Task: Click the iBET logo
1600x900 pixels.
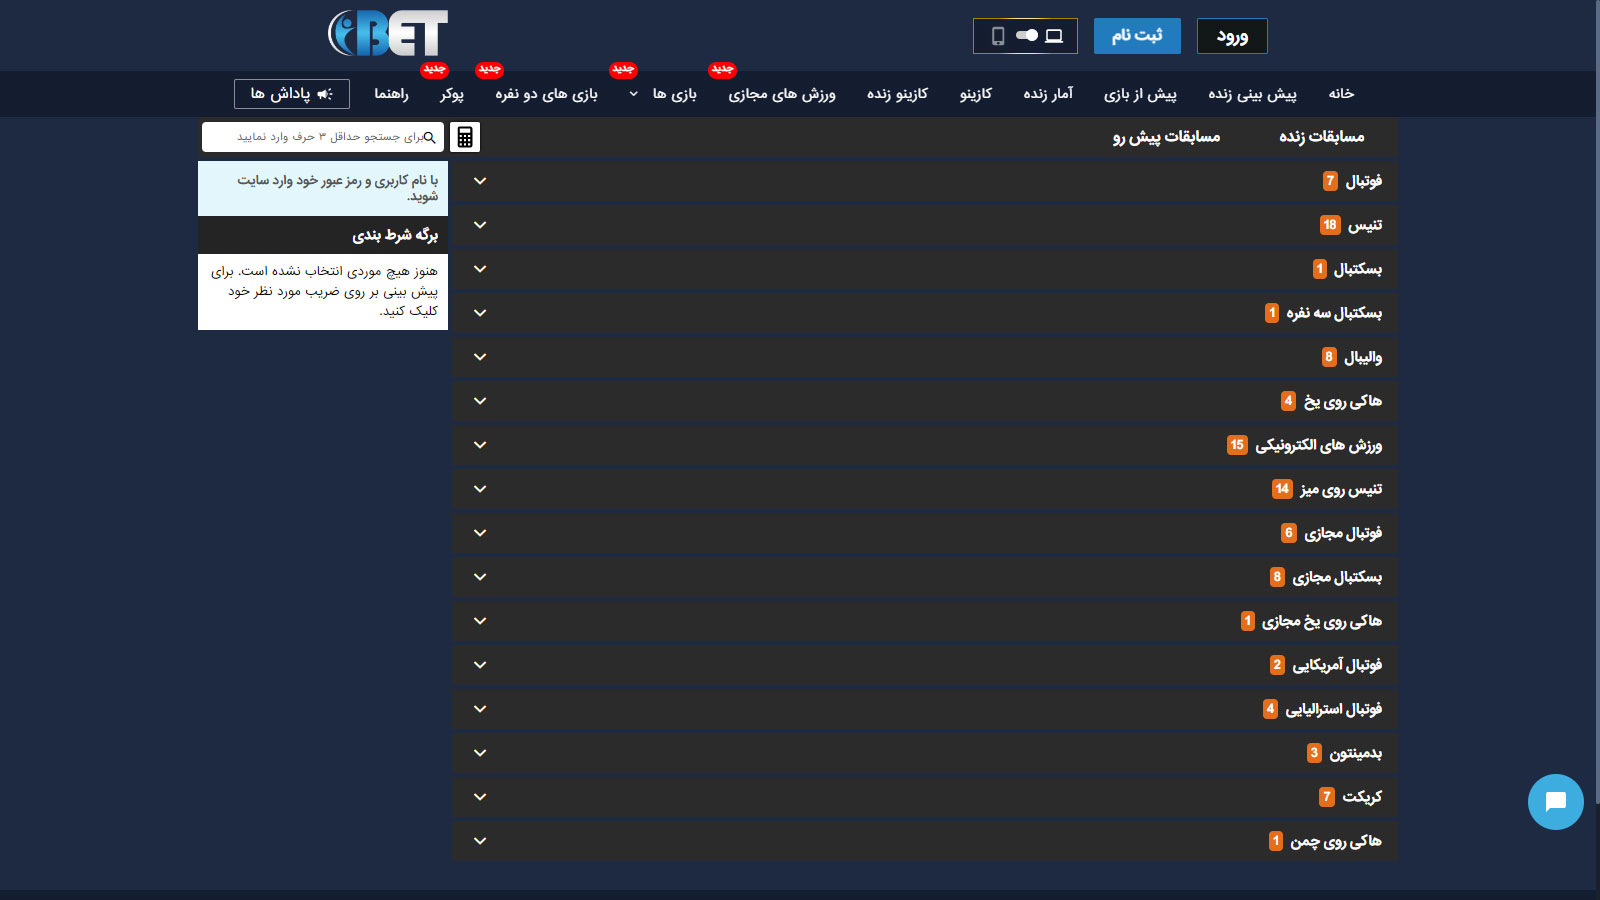Action: pyautogui.click(x=388, y=33)
